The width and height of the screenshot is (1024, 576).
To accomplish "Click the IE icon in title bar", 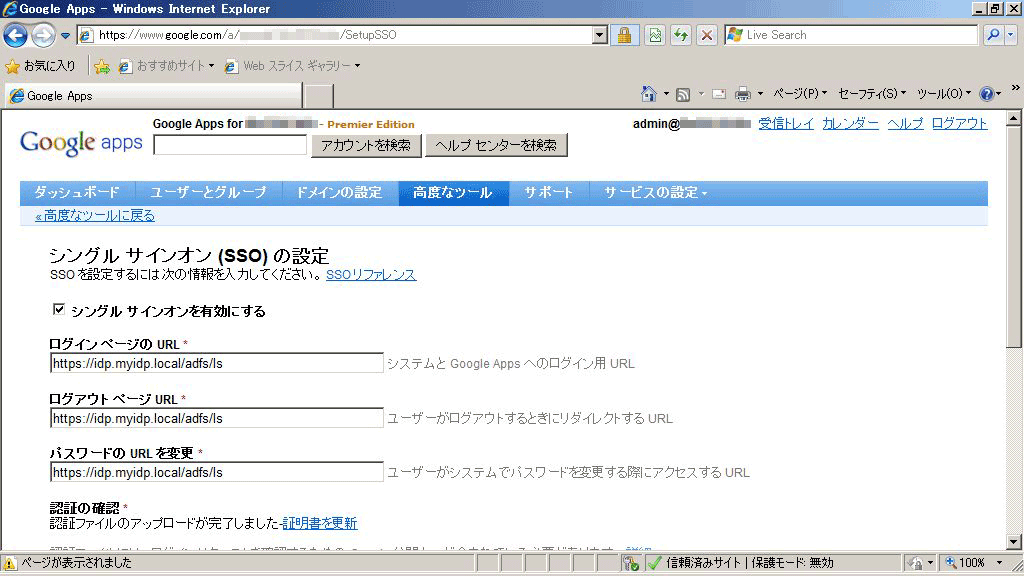I will tap(10, 9).
